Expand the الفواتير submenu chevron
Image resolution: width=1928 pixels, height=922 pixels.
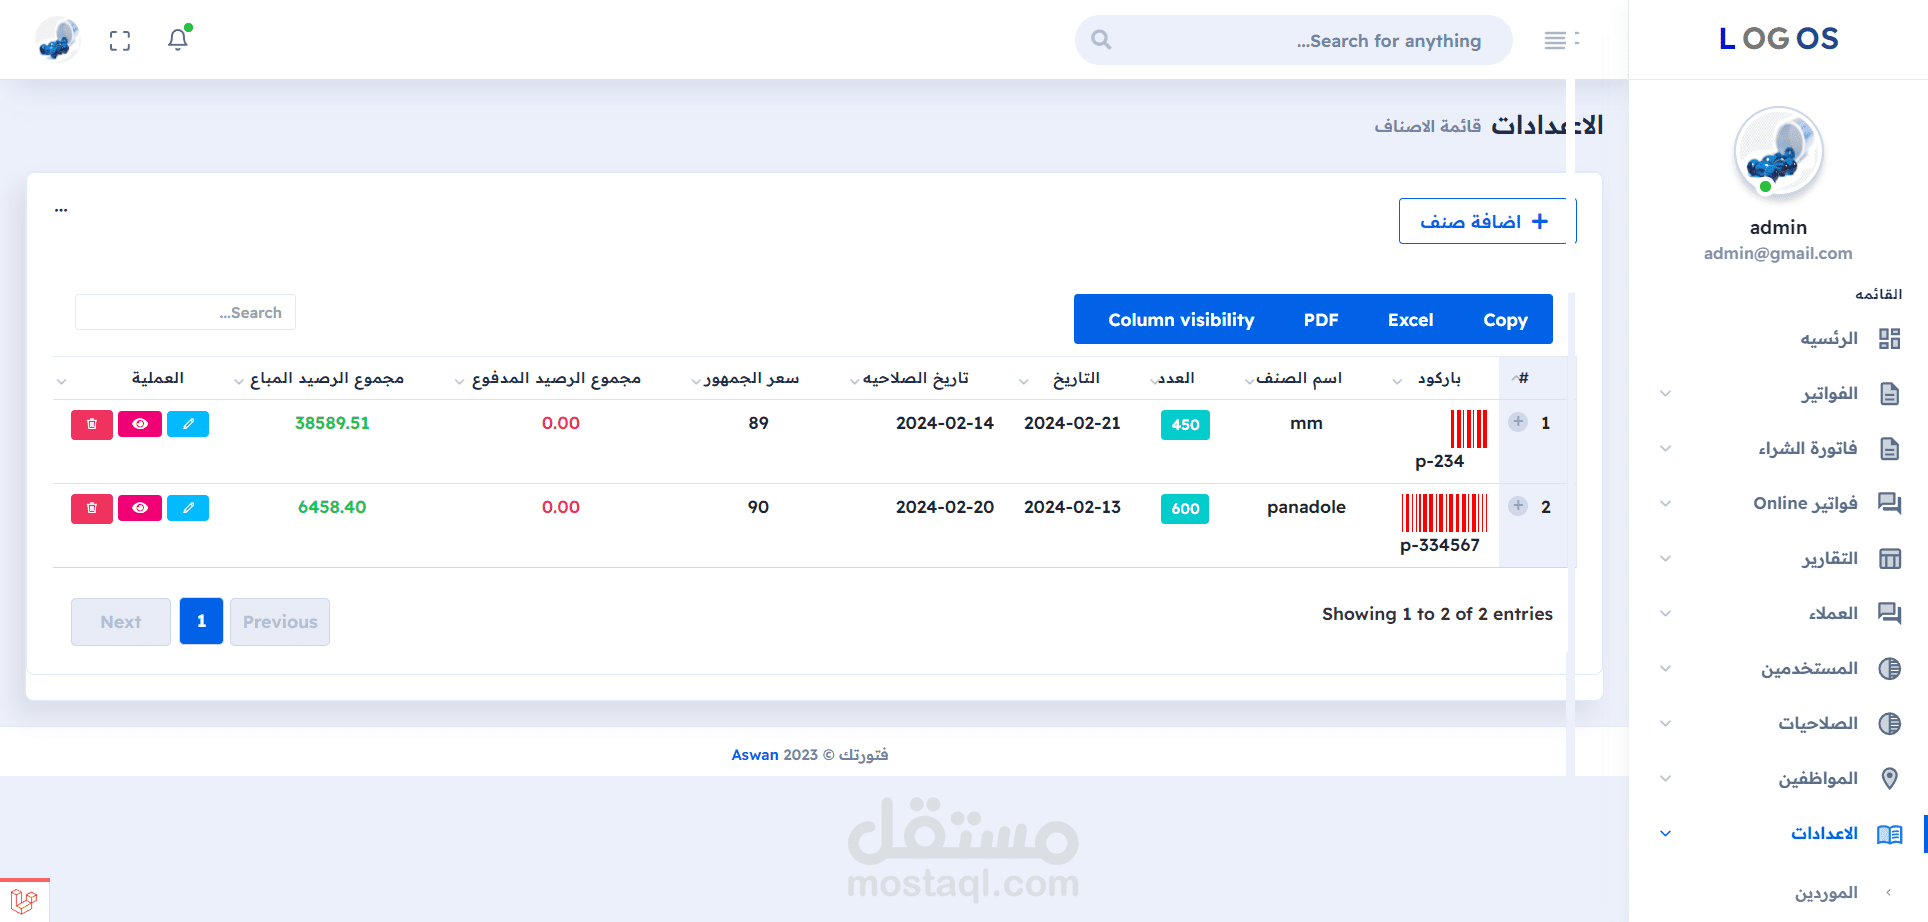(1665, 393)
